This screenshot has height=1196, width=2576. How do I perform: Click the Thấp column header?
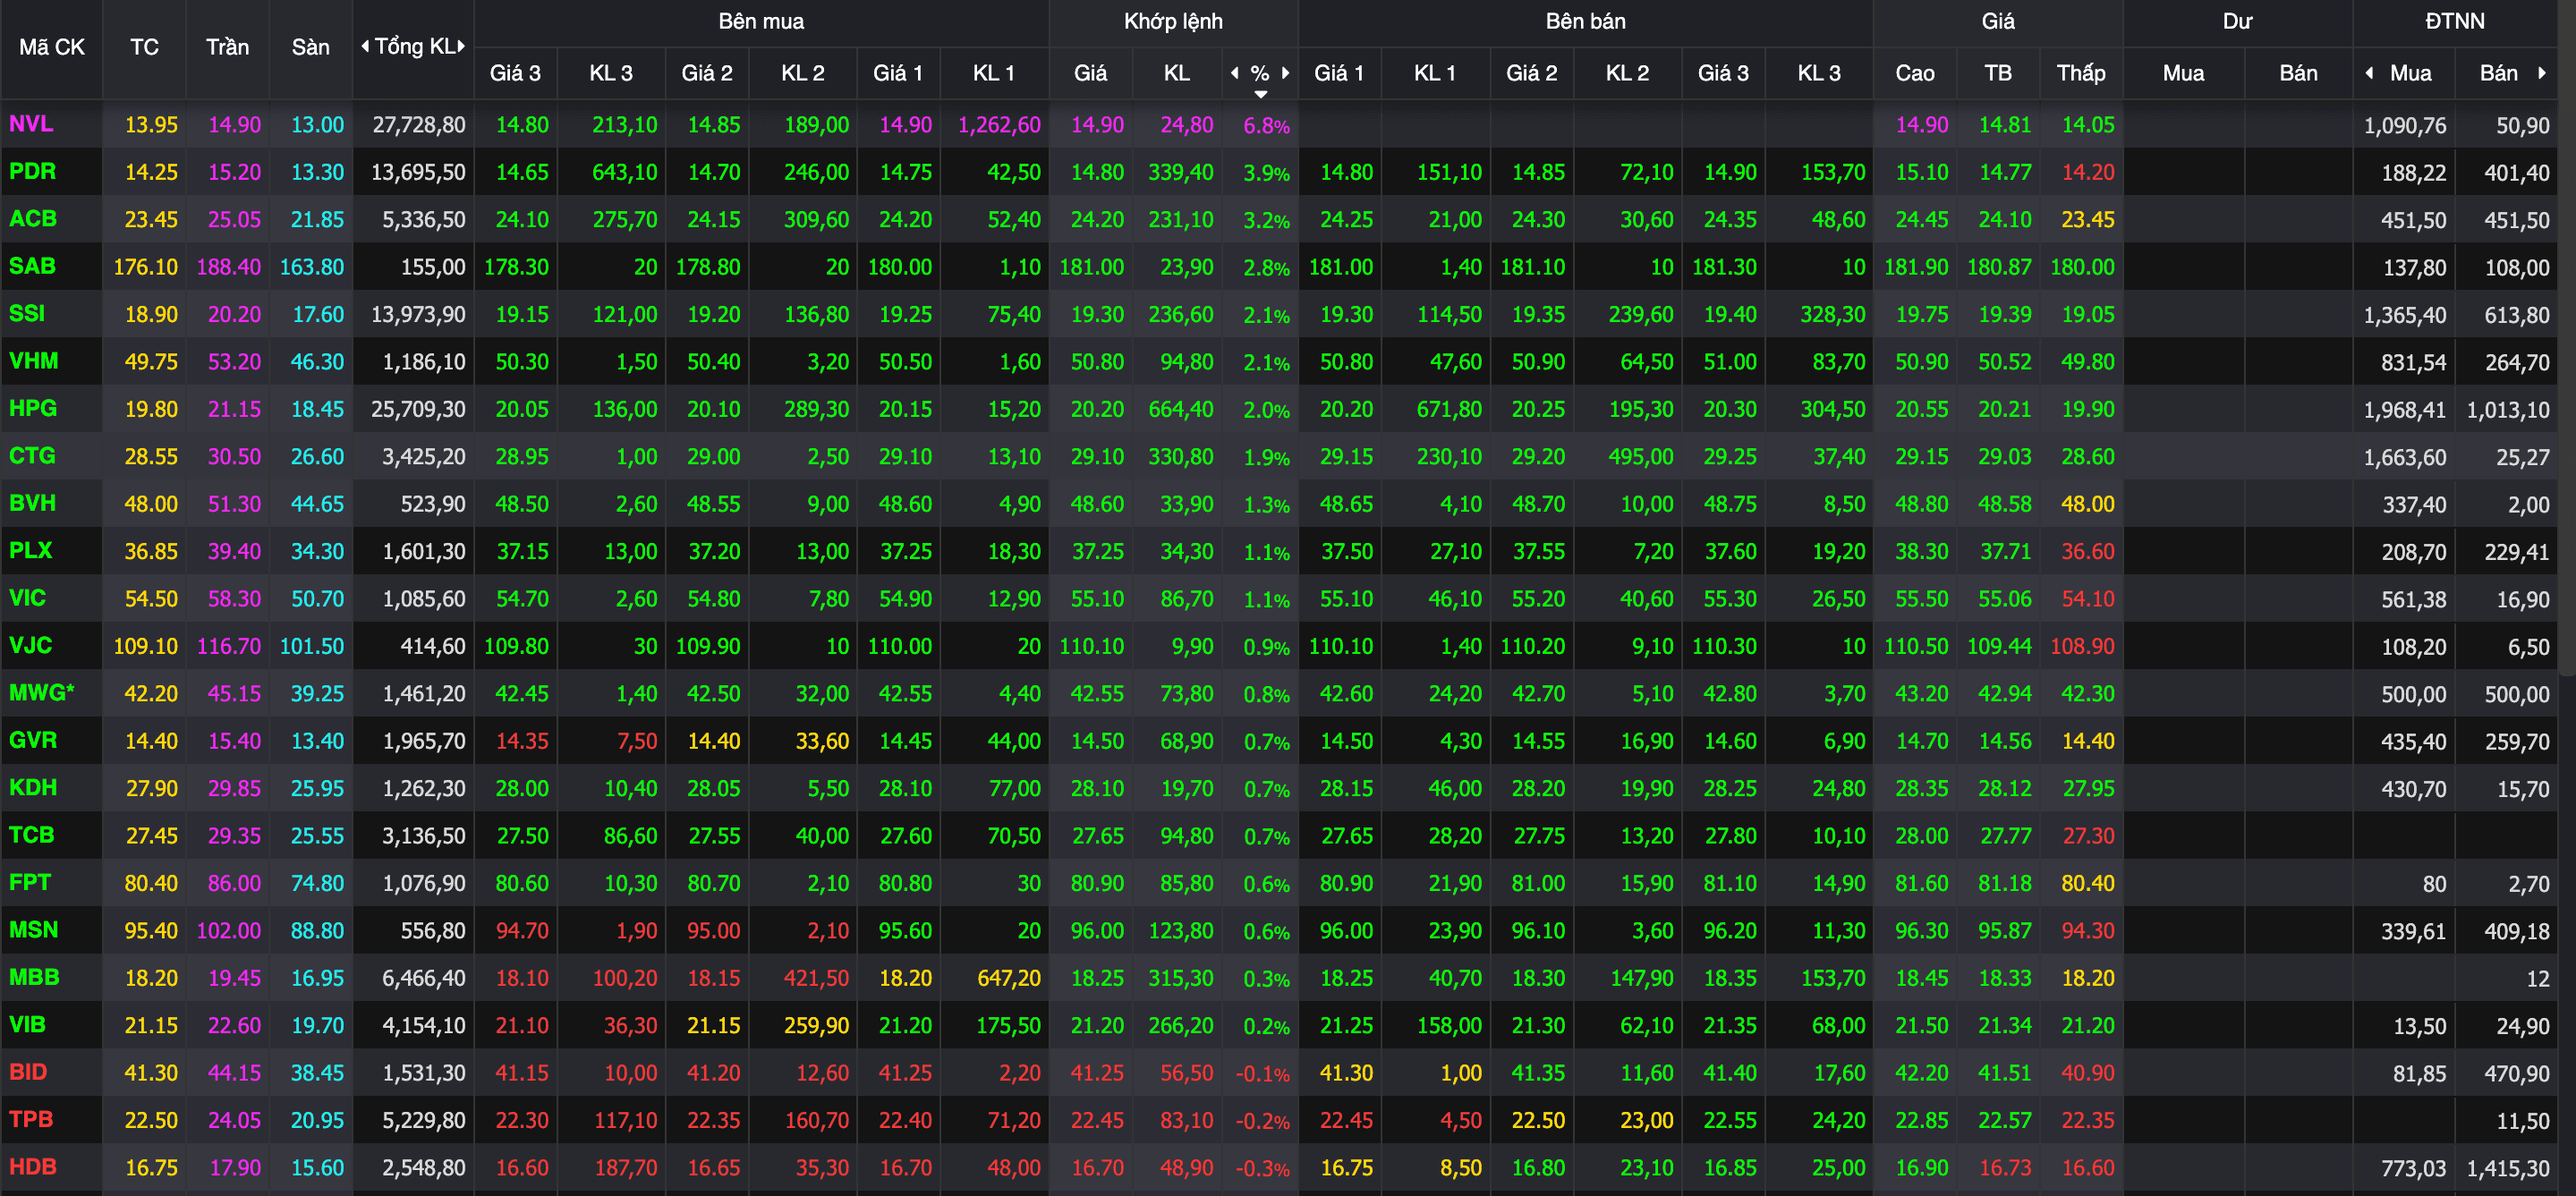click(2081, 73)
